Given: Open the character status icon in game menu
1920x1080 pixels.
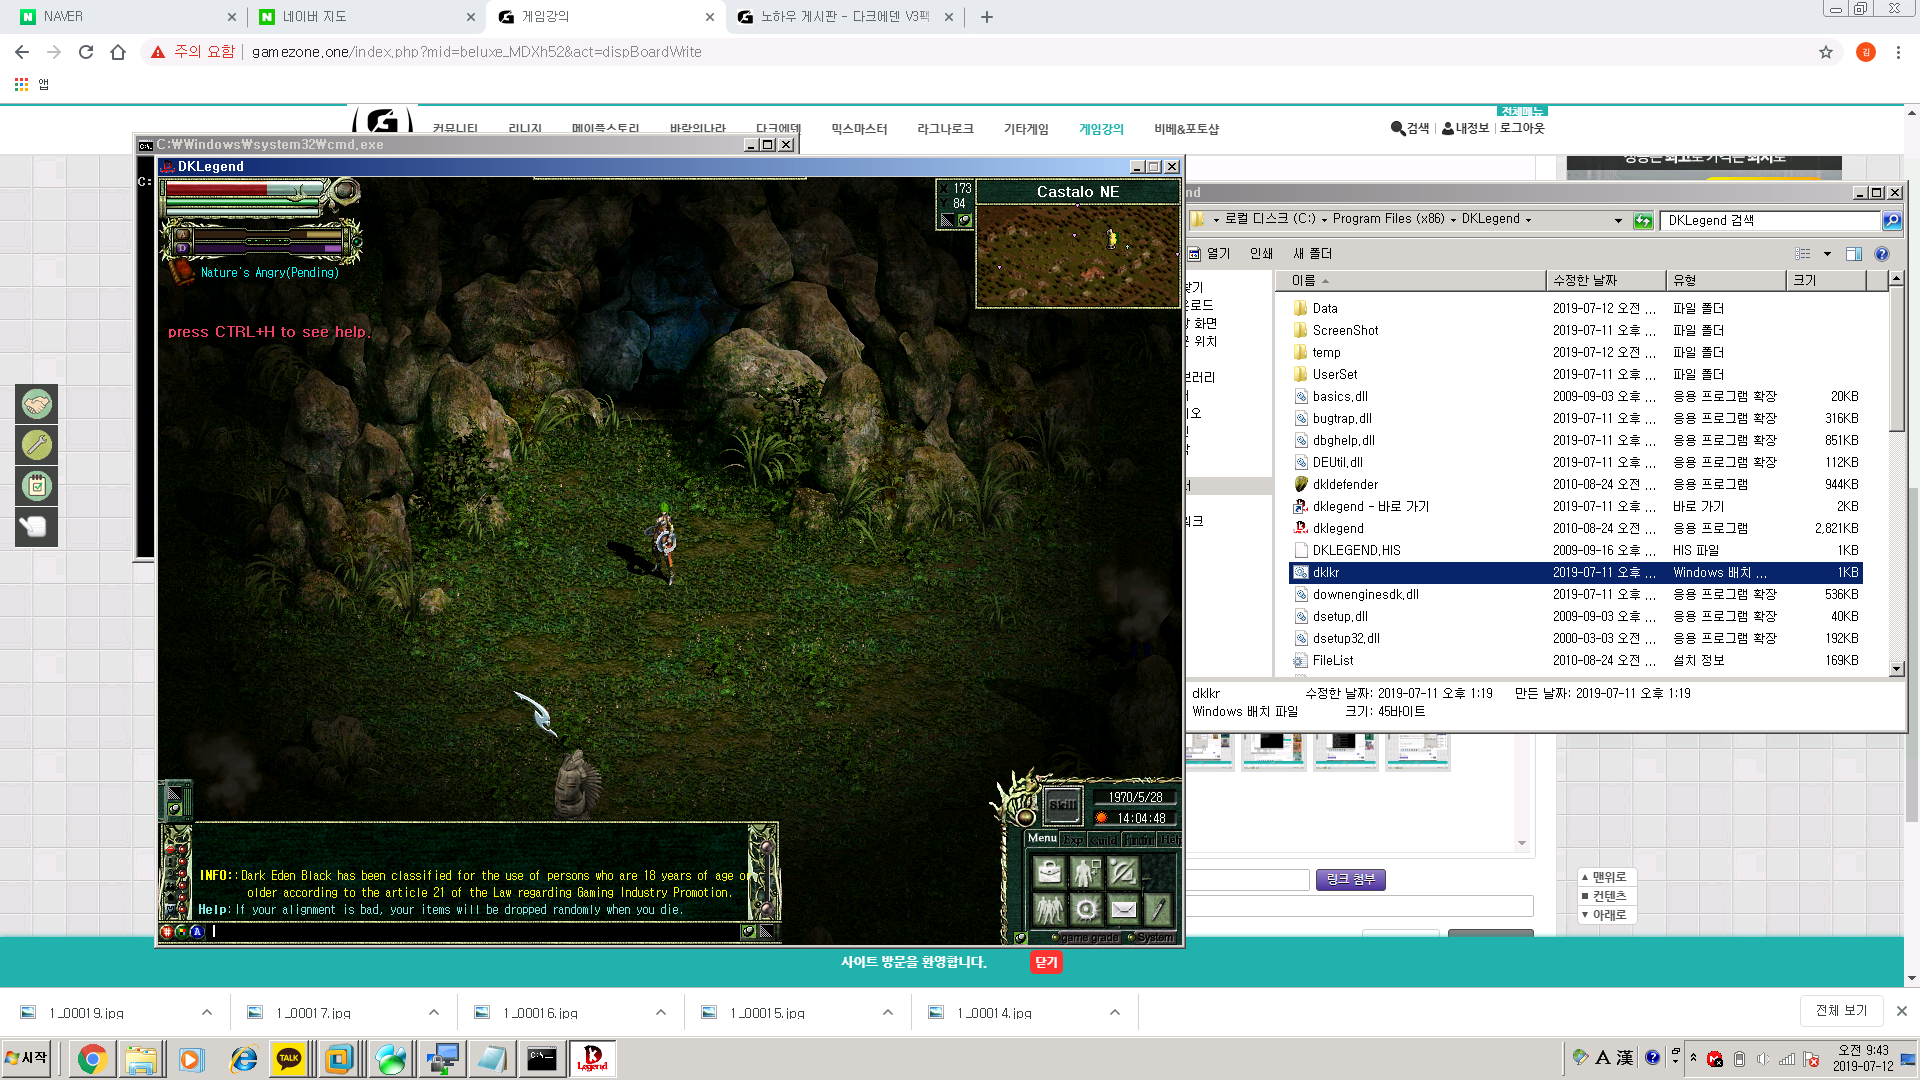Looking at the screenshot, I should 1086,873.
